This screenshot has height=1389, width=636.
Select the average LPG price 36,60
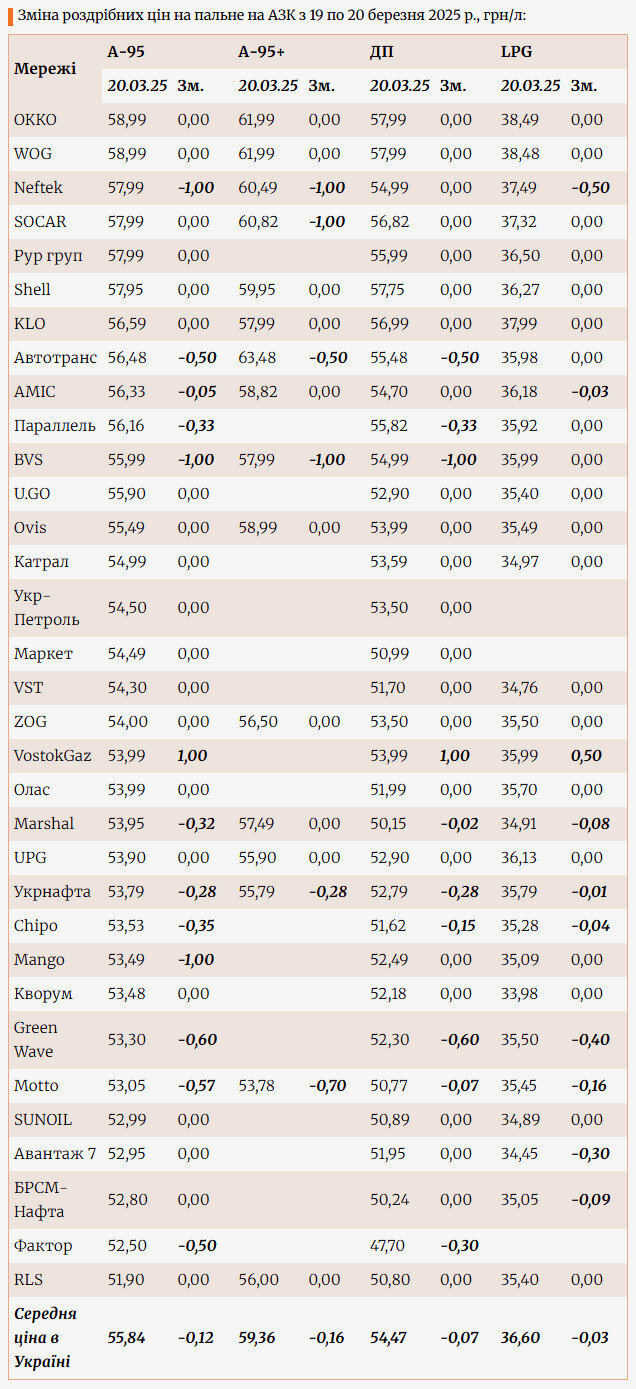click(520, 1338)
